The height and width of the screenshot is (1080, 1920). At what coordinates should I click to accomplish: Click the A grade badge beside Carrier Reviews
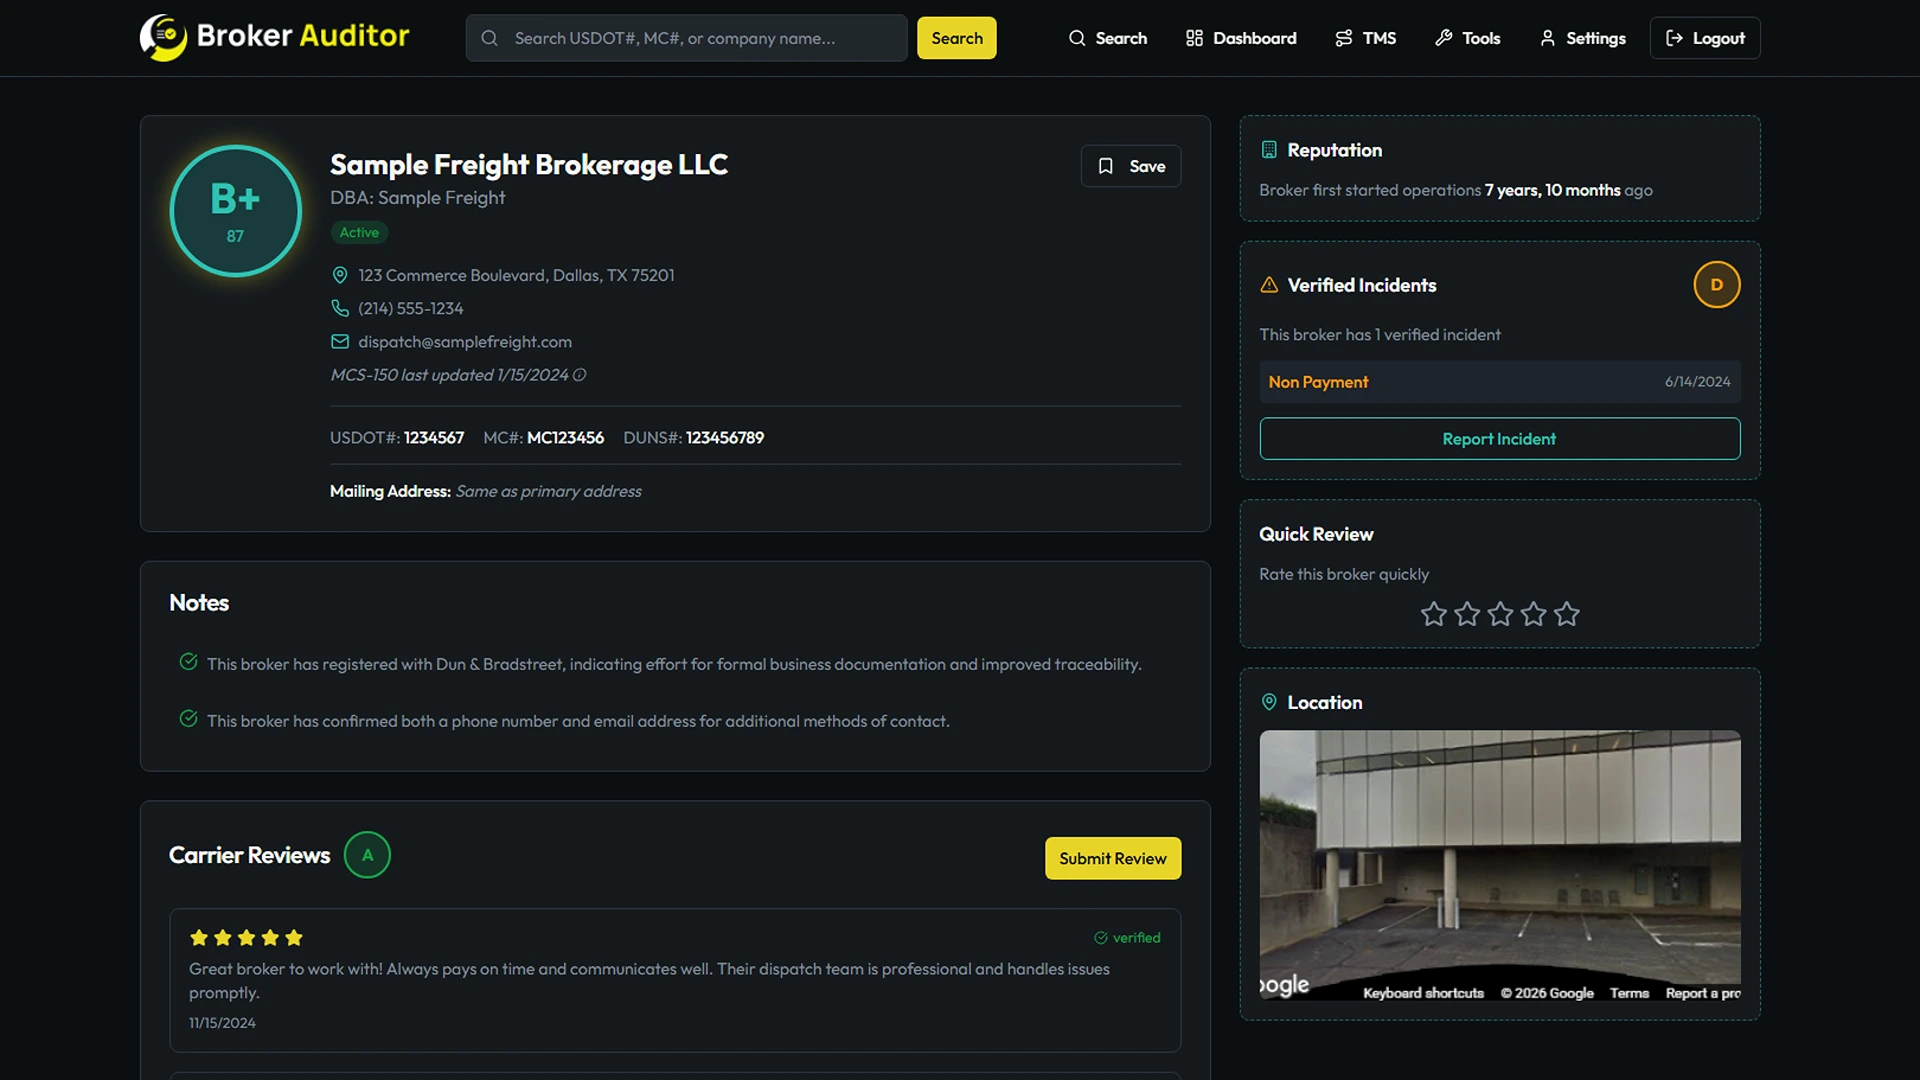point(367,855)
